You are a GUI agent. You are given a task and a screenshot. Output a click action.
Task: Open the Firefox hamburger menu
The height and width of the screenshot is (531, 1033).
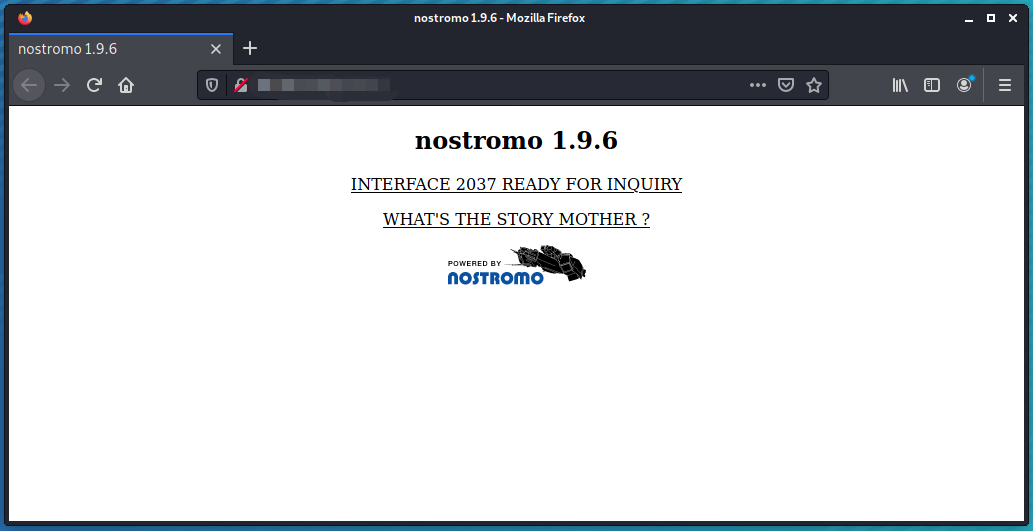tap(1005, 85)
